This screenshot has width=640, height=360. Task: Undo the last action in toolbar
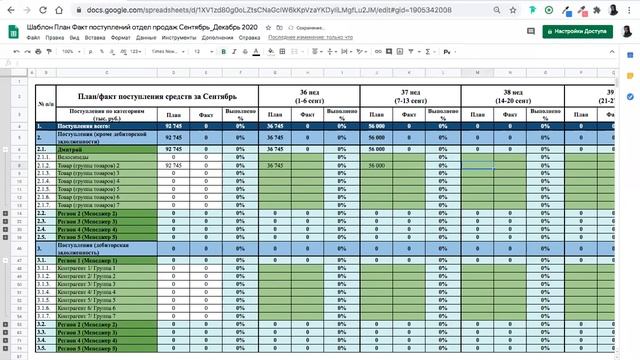coord(16,52)
